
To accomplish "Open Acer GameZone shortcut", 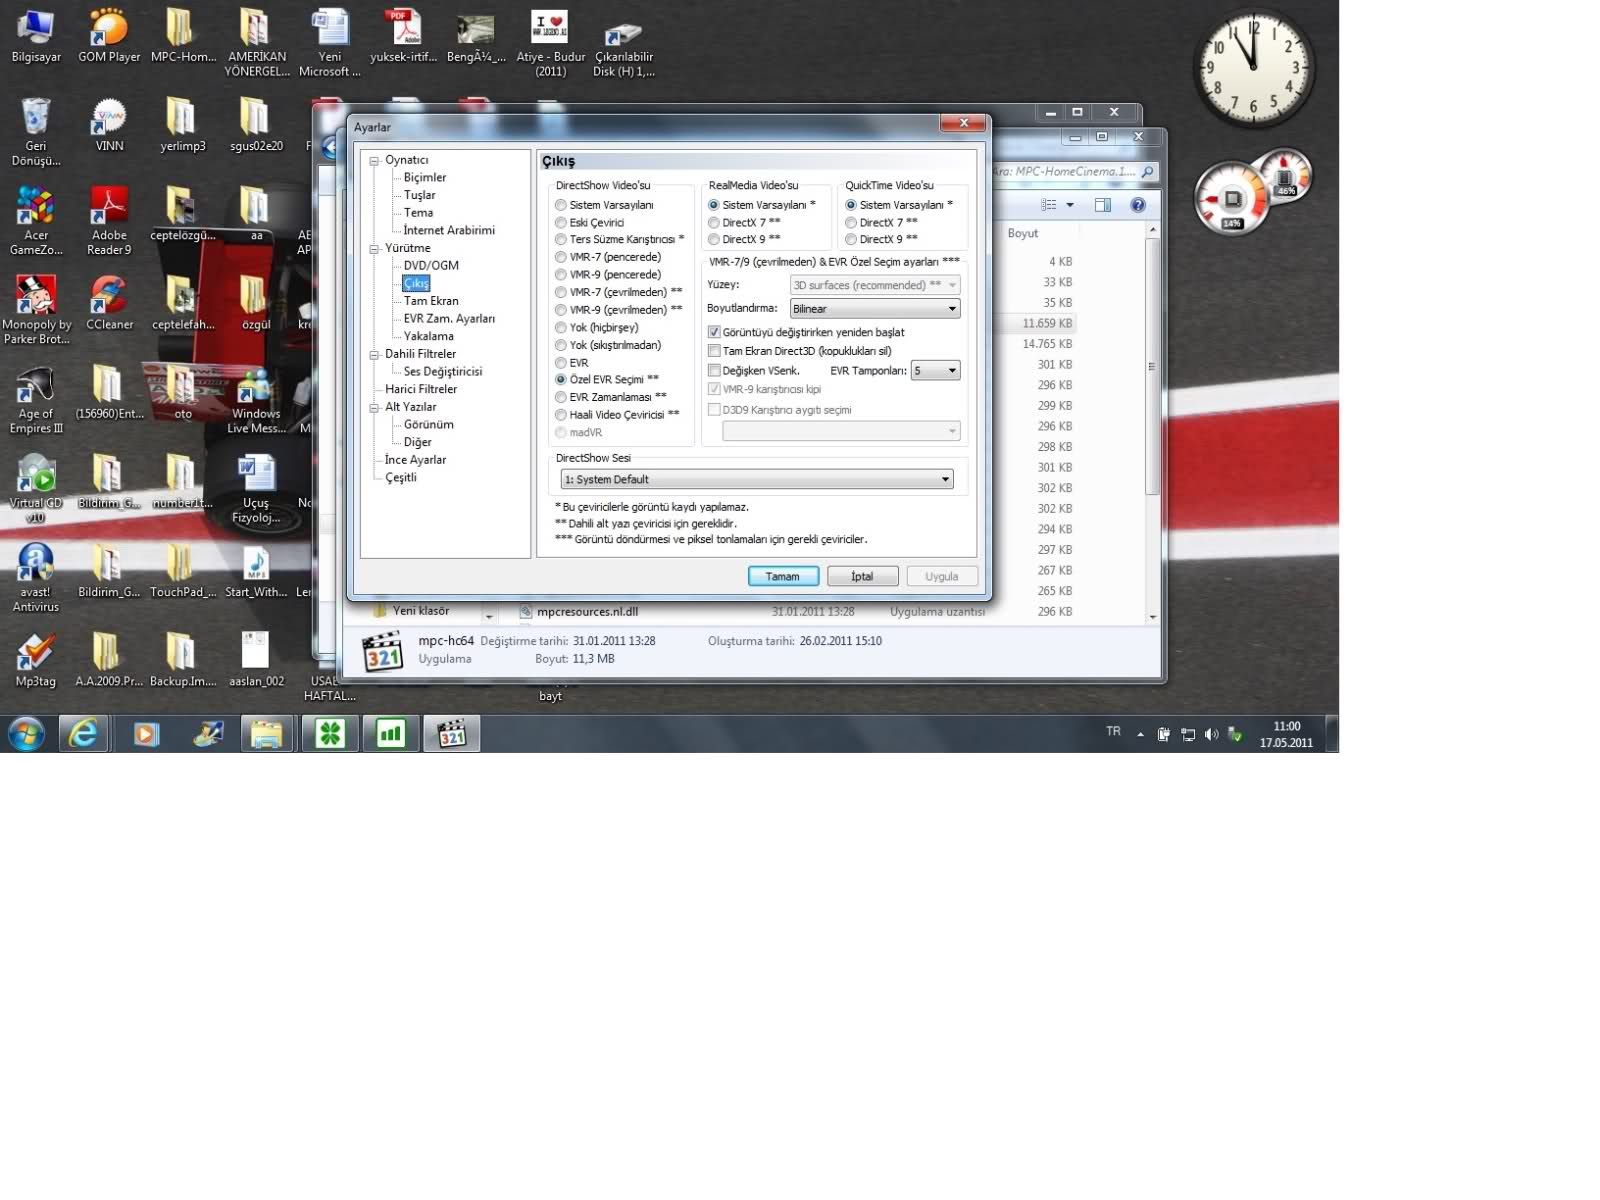I will click(36, 221).
